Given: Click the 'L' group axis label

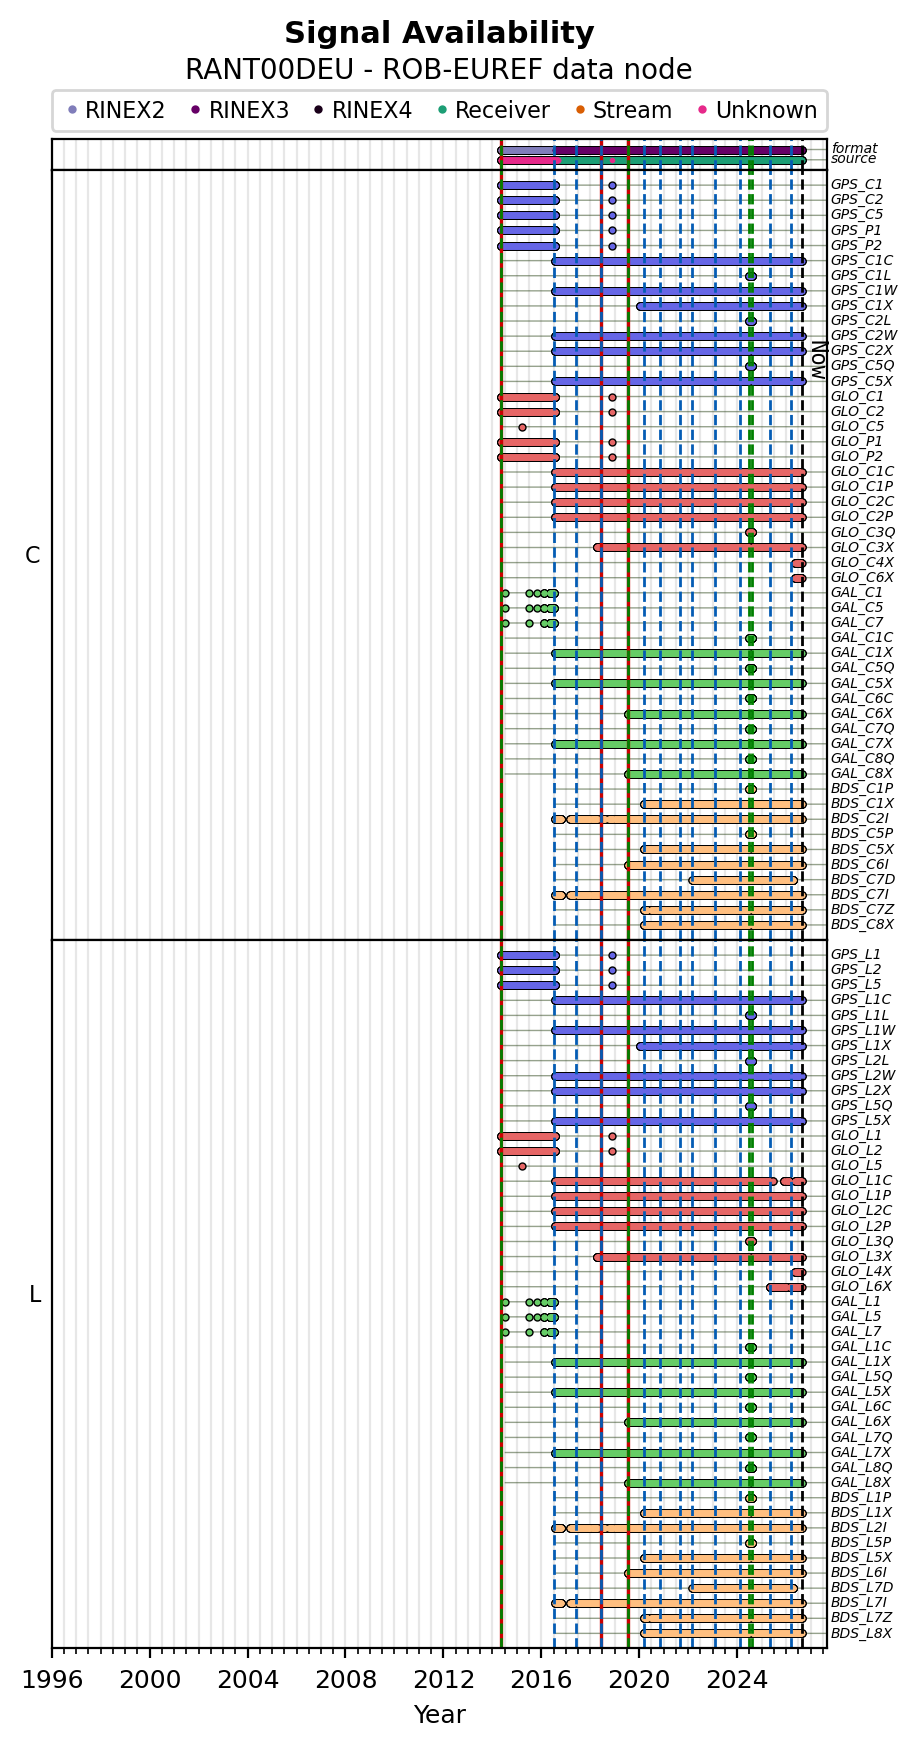Looking at the screenshot, I should point(35,1295).
